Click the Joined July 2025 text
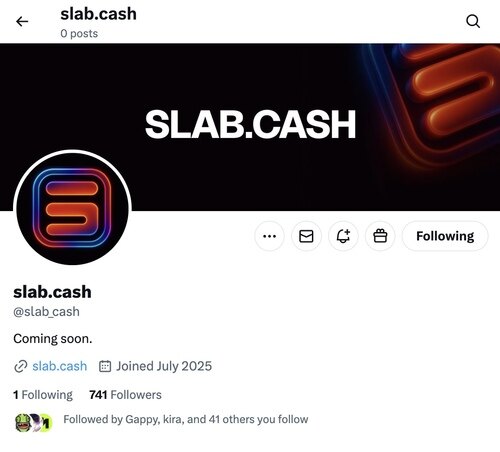Image resolution: width=500 pixels, height=452 pixels. click(164, 366)
